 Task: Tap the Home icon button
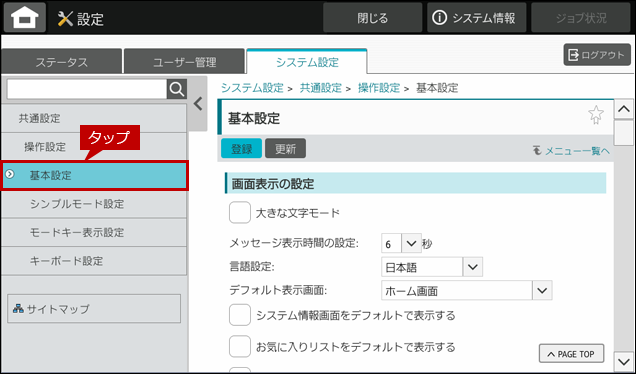click(25, 17)
